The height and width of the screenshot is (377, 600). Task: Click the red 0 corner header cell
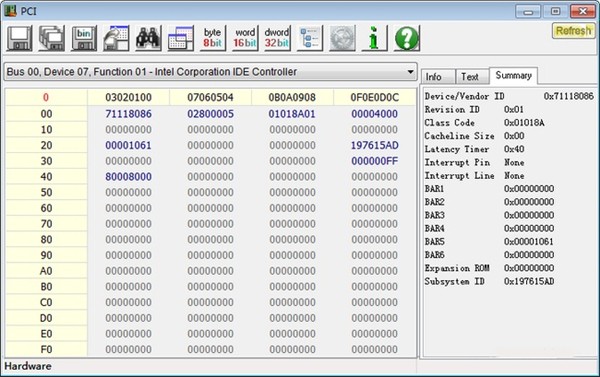click(46, 97)
